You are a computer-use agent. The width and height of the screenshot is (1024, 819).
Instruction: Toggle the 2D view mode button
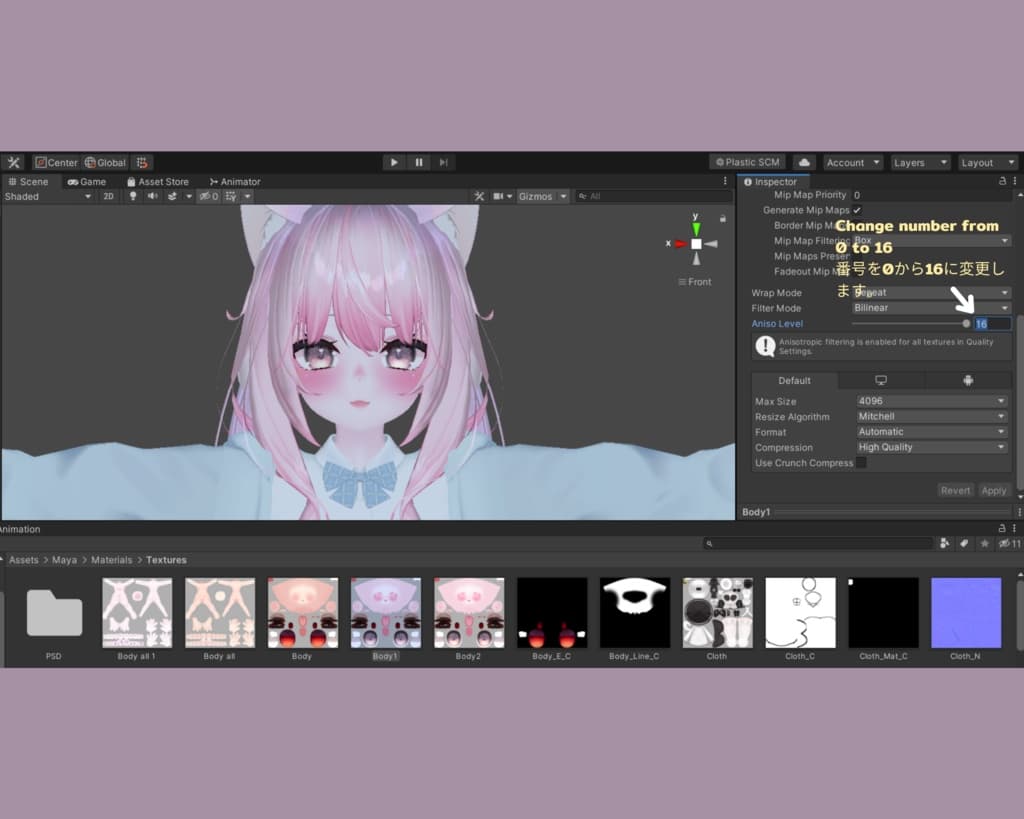(x=109, y=197)
